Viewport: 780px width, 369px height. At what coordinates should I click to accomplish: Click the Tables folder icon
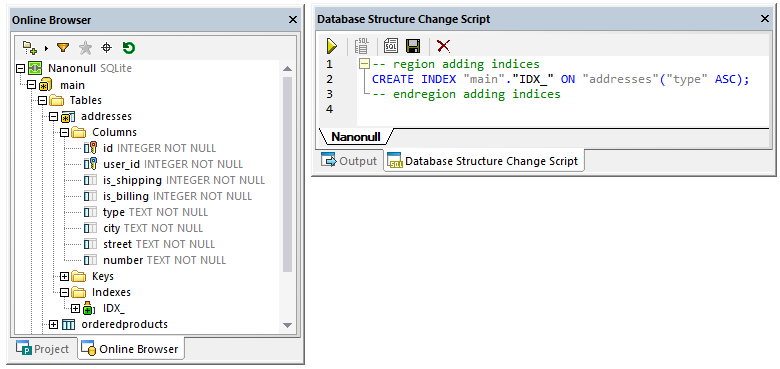[x=56, y=101]
